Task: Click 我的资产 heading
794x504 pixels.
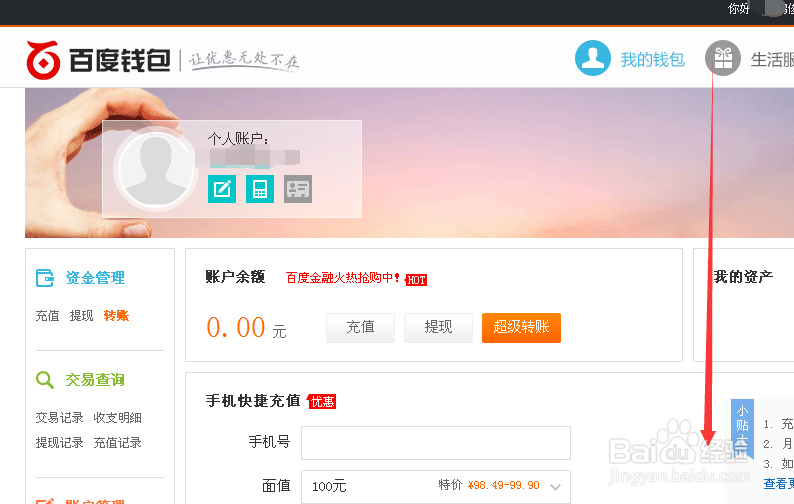Action: (x=743, y=277)
